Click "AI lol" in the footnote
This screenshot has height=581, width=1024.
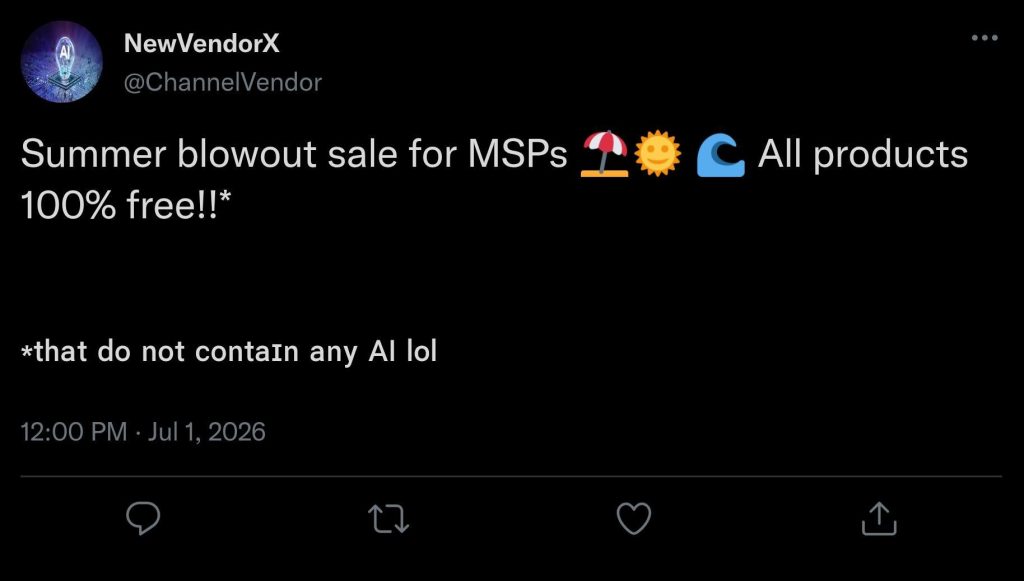[402, 351]
